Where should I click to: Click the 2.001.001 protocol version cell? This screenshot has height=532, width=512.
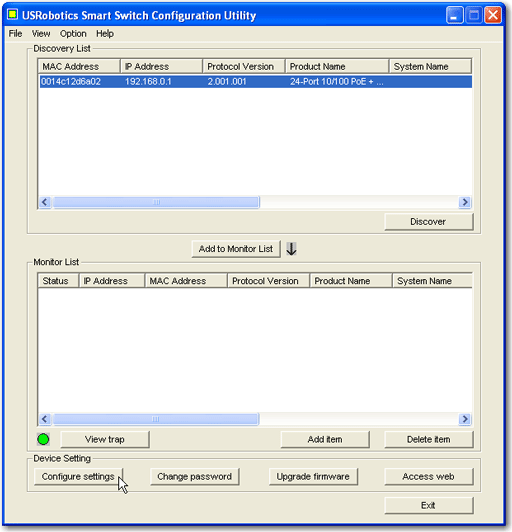[227, 82]
